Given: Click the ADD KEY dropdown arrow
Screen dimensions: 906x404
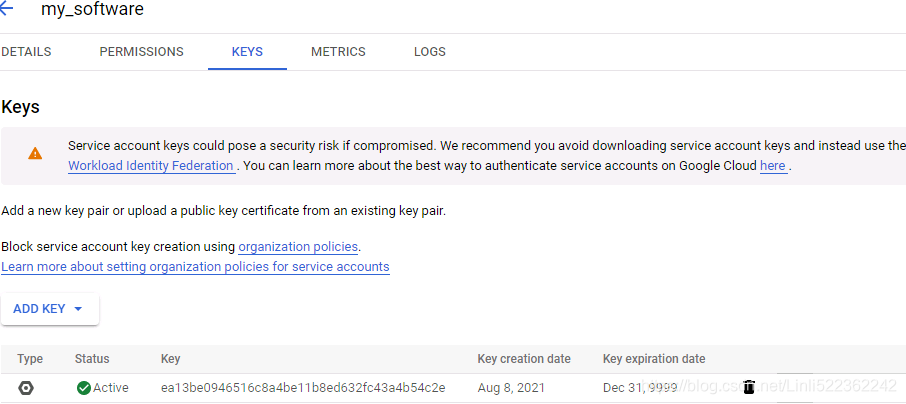Looking at the screenshot, I should point(79,309).
